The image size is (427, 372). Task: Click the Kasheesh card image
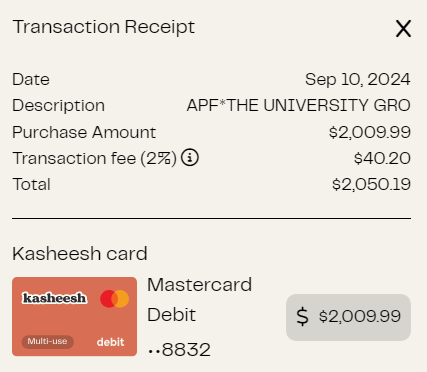tap(75, 317)
